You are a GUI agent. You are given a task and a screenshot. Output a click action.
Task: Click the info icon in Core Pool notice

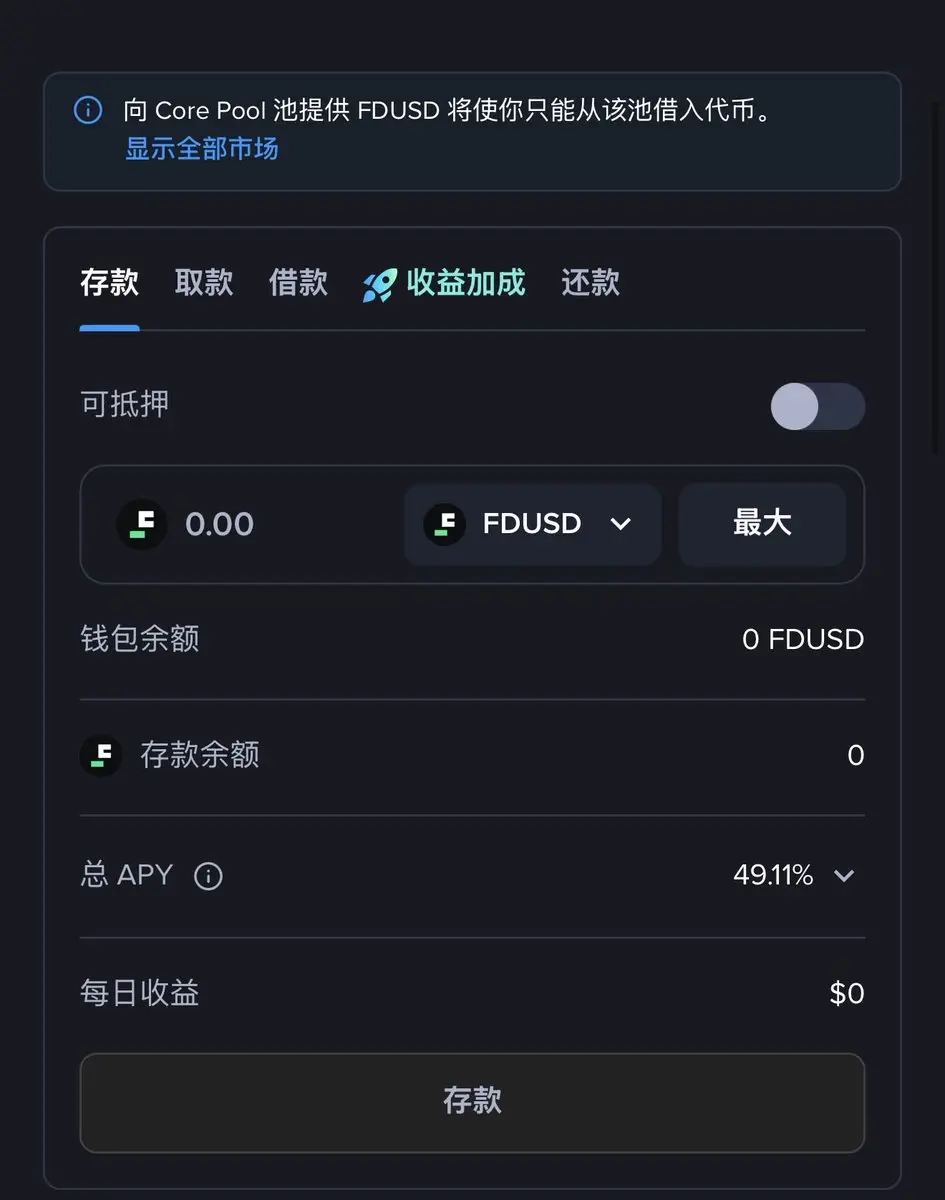pyautogui.click(x=88, y=110)
